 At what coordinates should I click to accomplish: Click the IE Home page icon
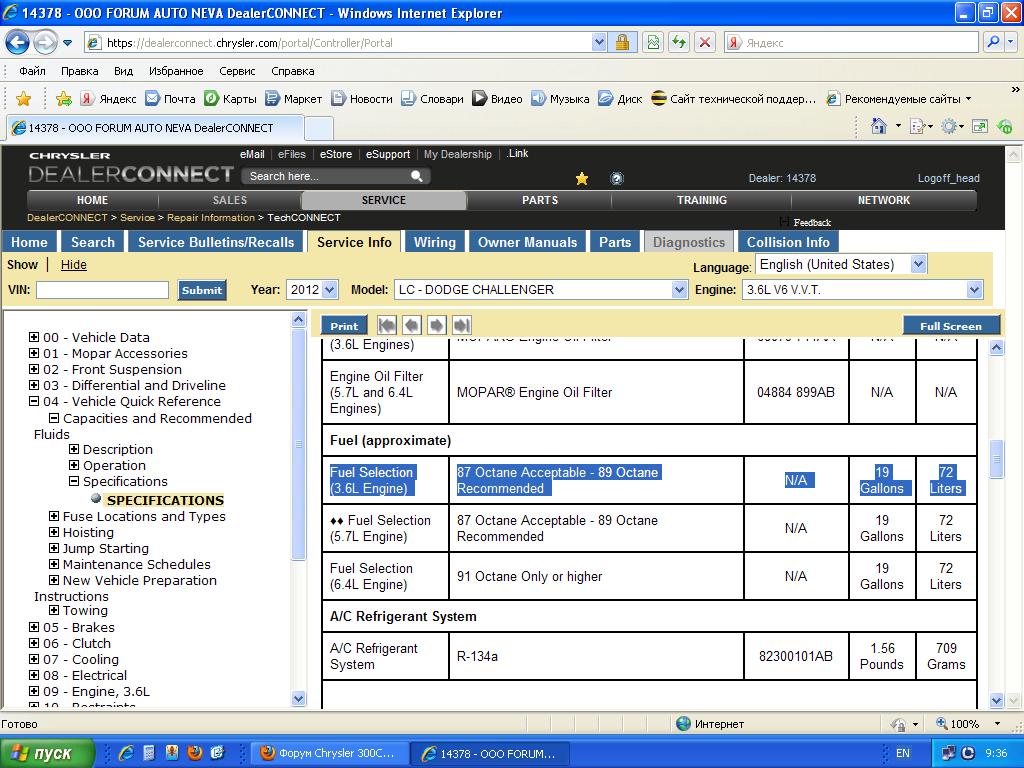(x=879, y=126)
